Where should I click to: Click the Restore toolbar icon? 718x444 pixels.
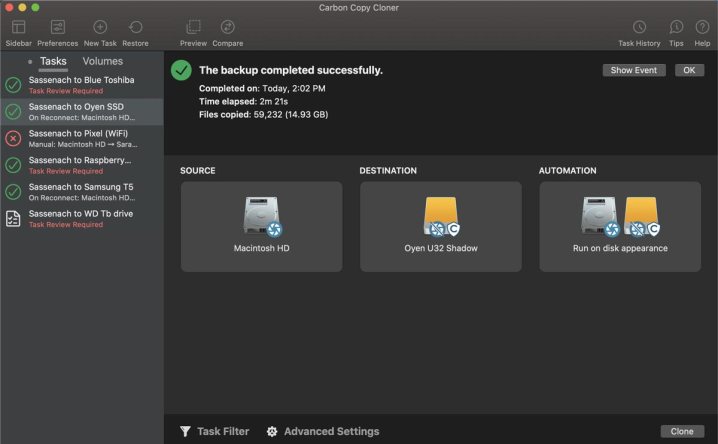[135, 28]
